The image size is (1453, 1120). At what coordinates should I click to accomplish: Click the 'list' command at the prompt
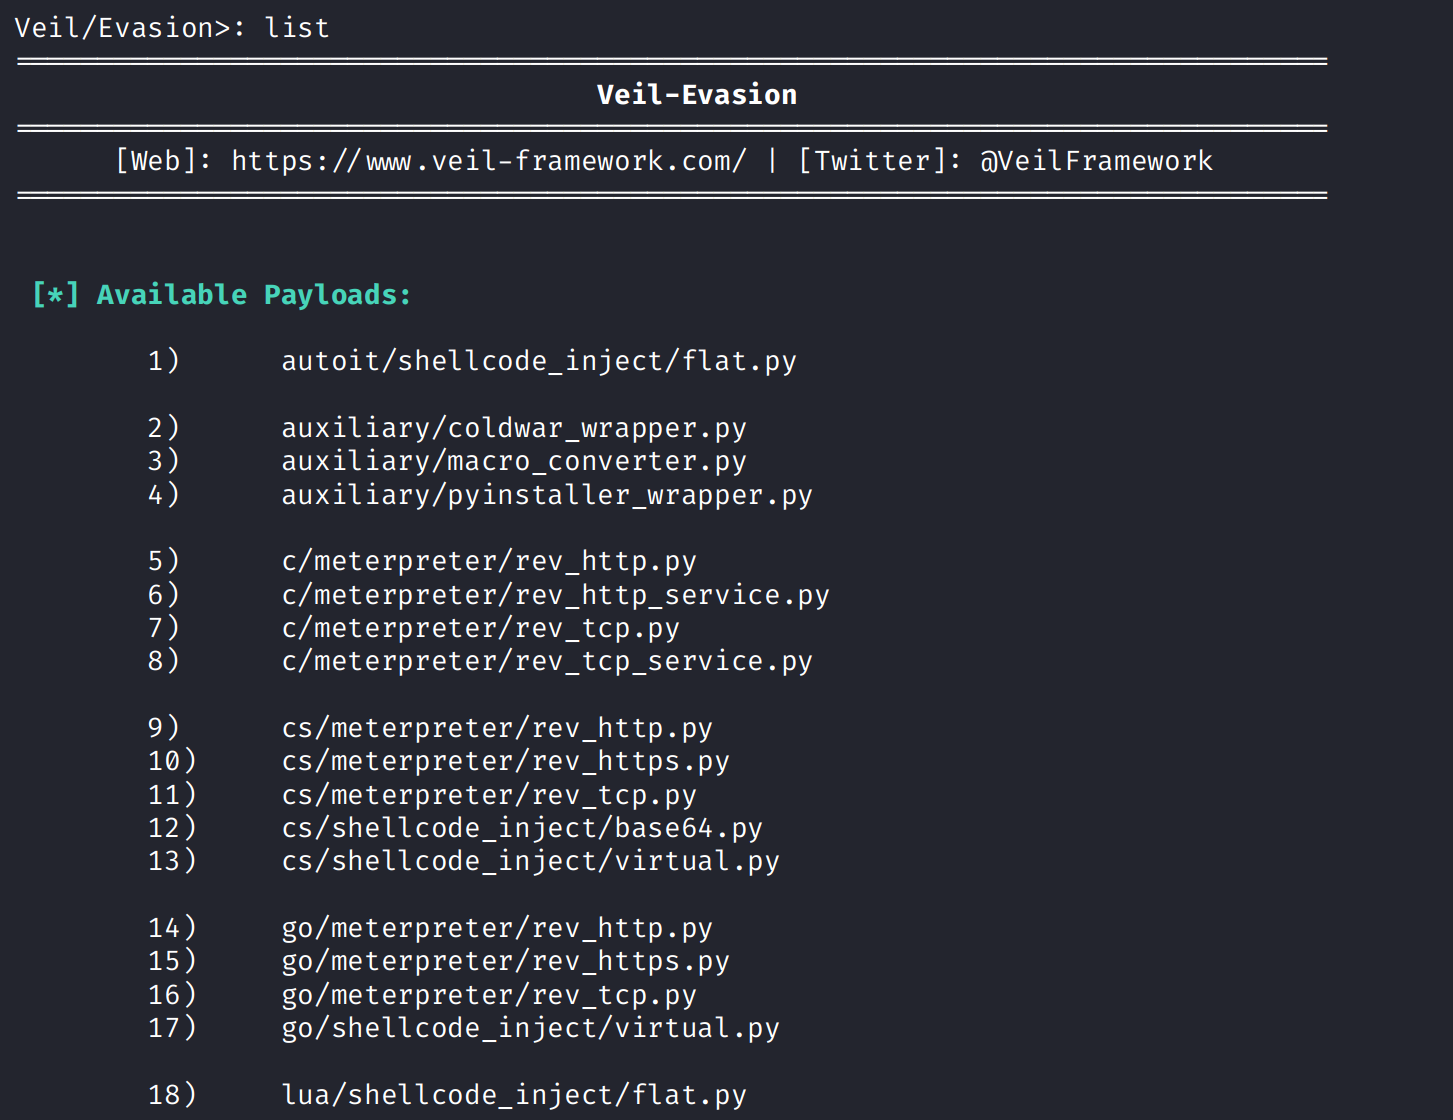[297, 28]
